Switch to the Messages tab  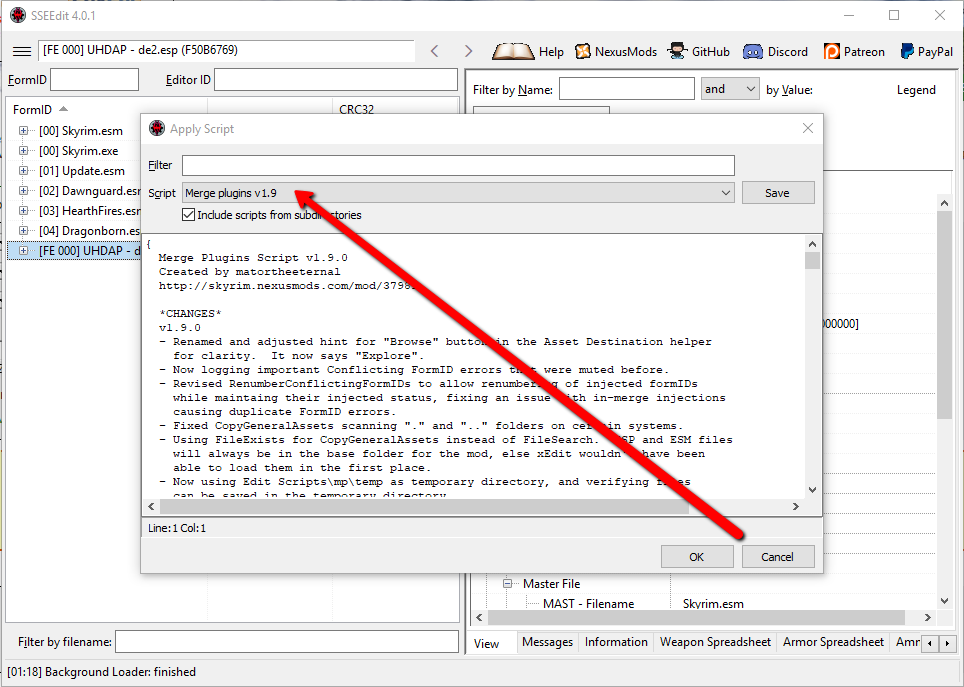tap(547, 642)
